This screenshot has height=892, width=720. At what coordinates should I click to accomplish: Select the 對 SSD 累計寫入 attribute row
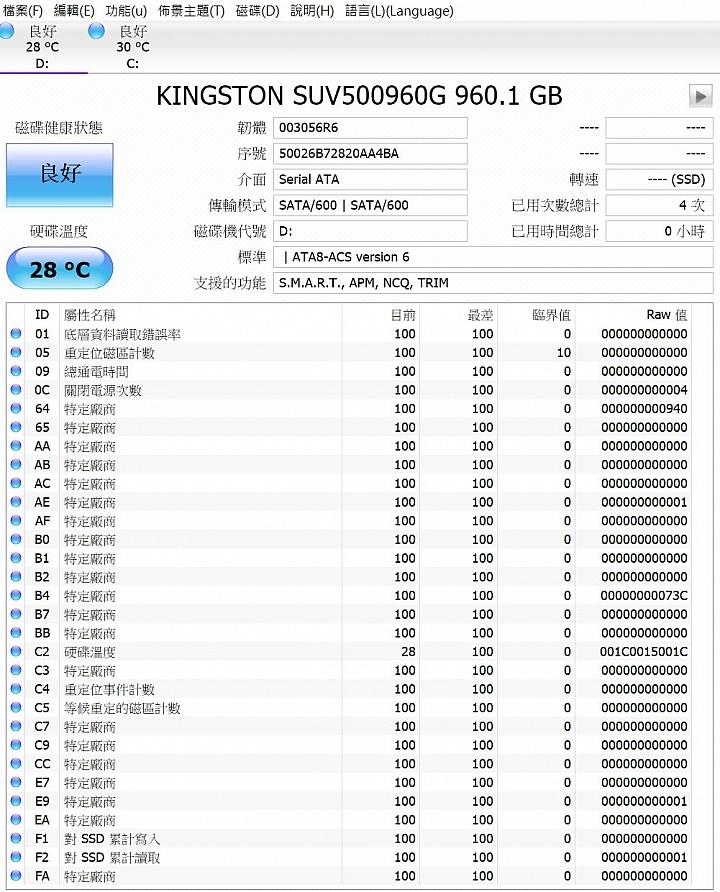coord(349,839)
